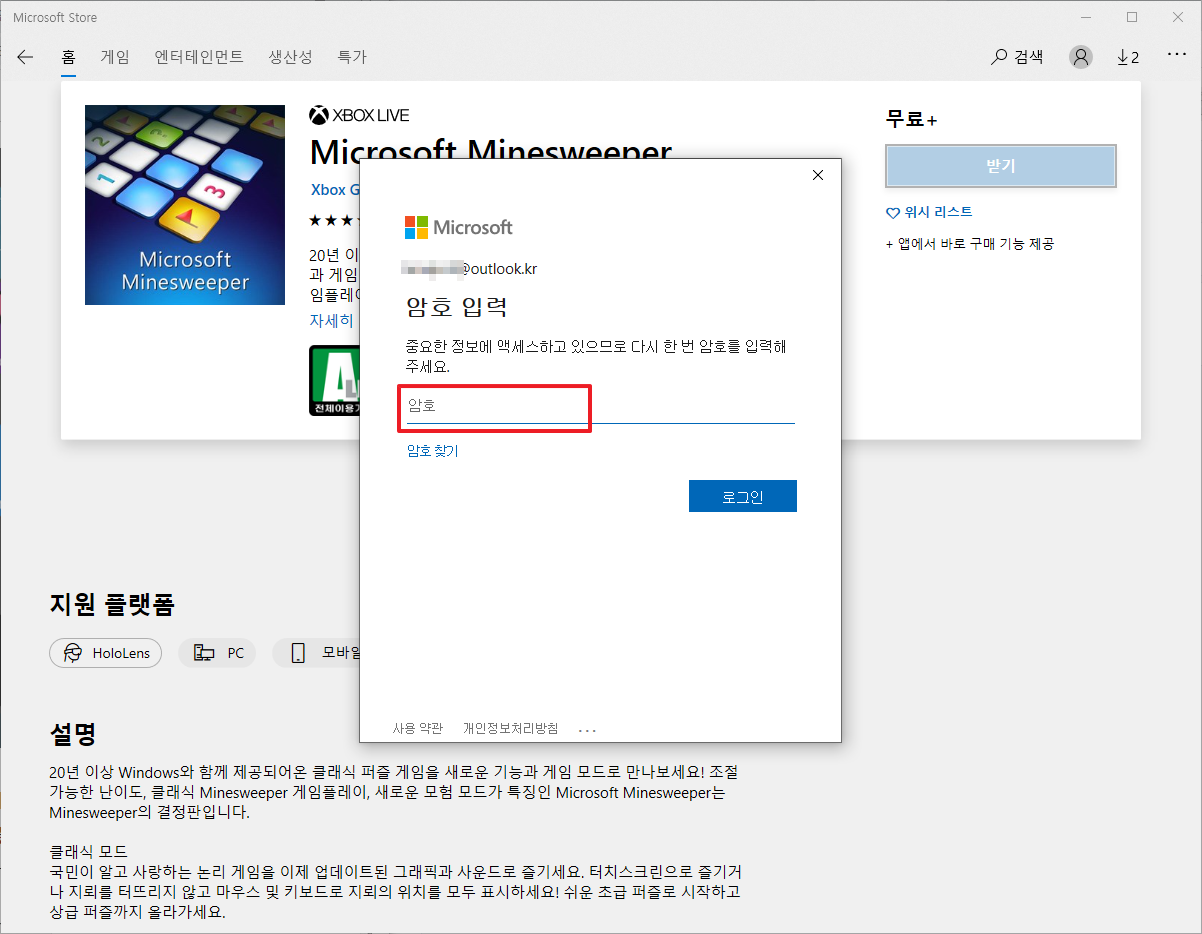Close the Microsoft sign-in dialog
Screen dimensions: 1202x934
(818, 175)
